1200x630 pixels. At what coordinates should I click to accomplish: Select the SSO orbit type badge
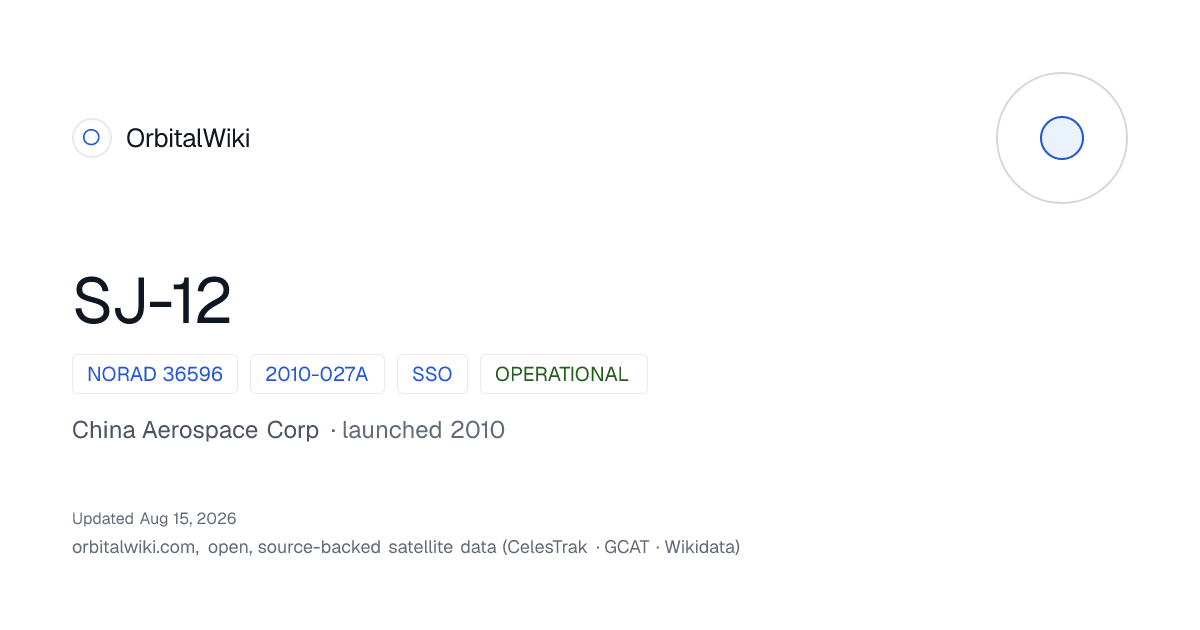tap(432, 374)
